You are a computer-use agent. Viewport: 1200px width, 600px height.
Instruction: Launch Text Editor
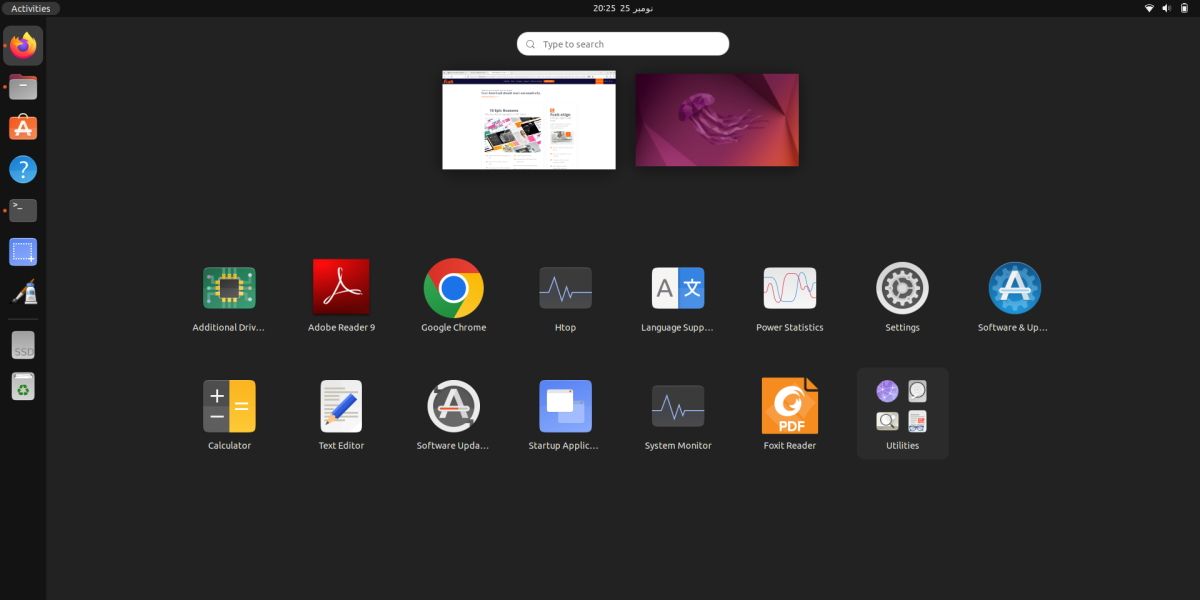point(341,406)
